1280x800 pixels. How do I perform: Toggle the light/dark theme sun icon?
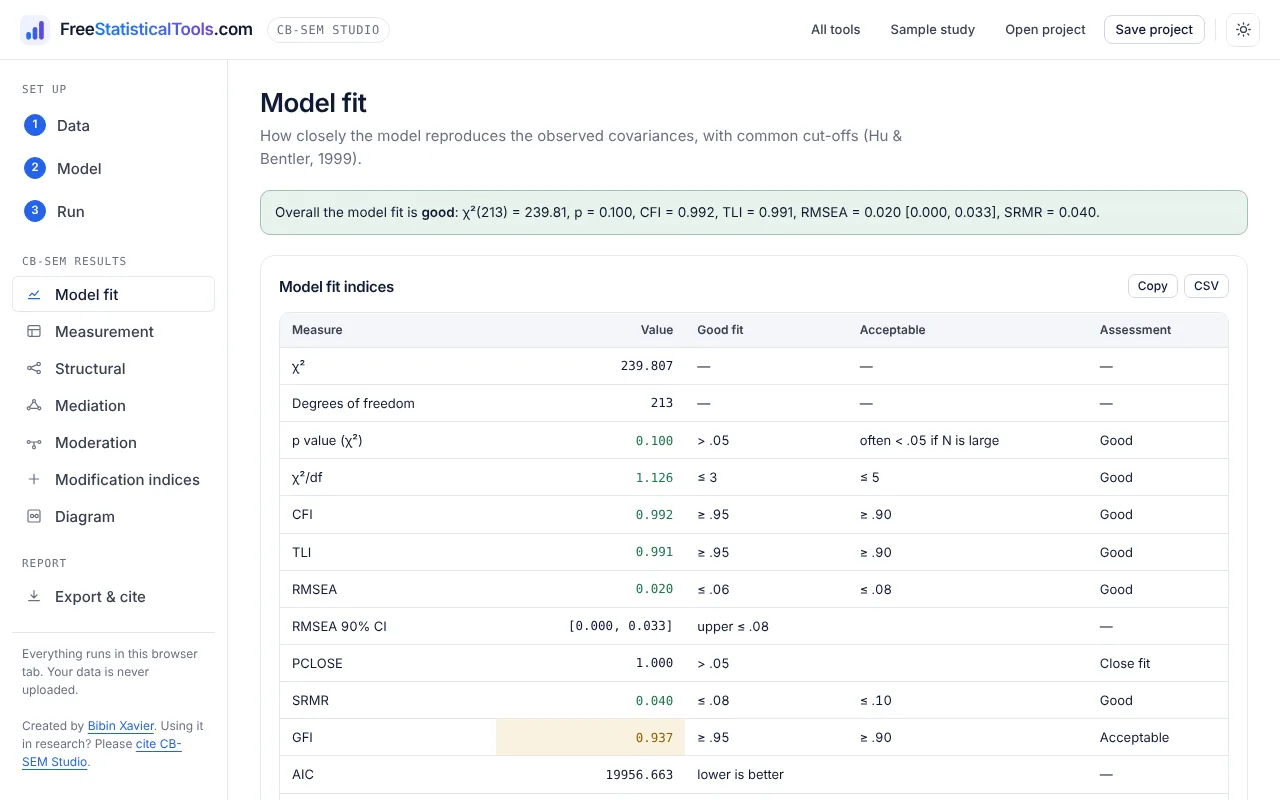(1243, 30)
